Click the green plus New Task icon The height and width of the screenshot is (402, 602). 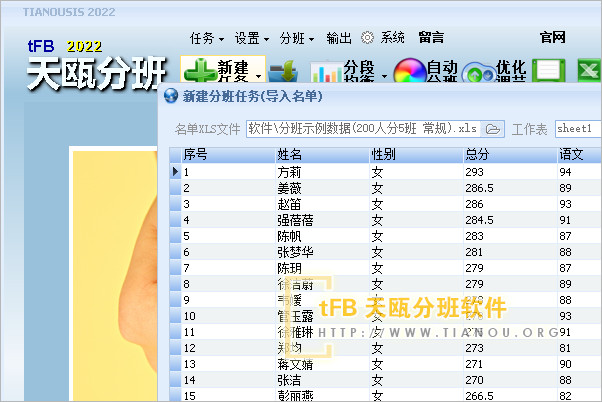pos(200,71)
